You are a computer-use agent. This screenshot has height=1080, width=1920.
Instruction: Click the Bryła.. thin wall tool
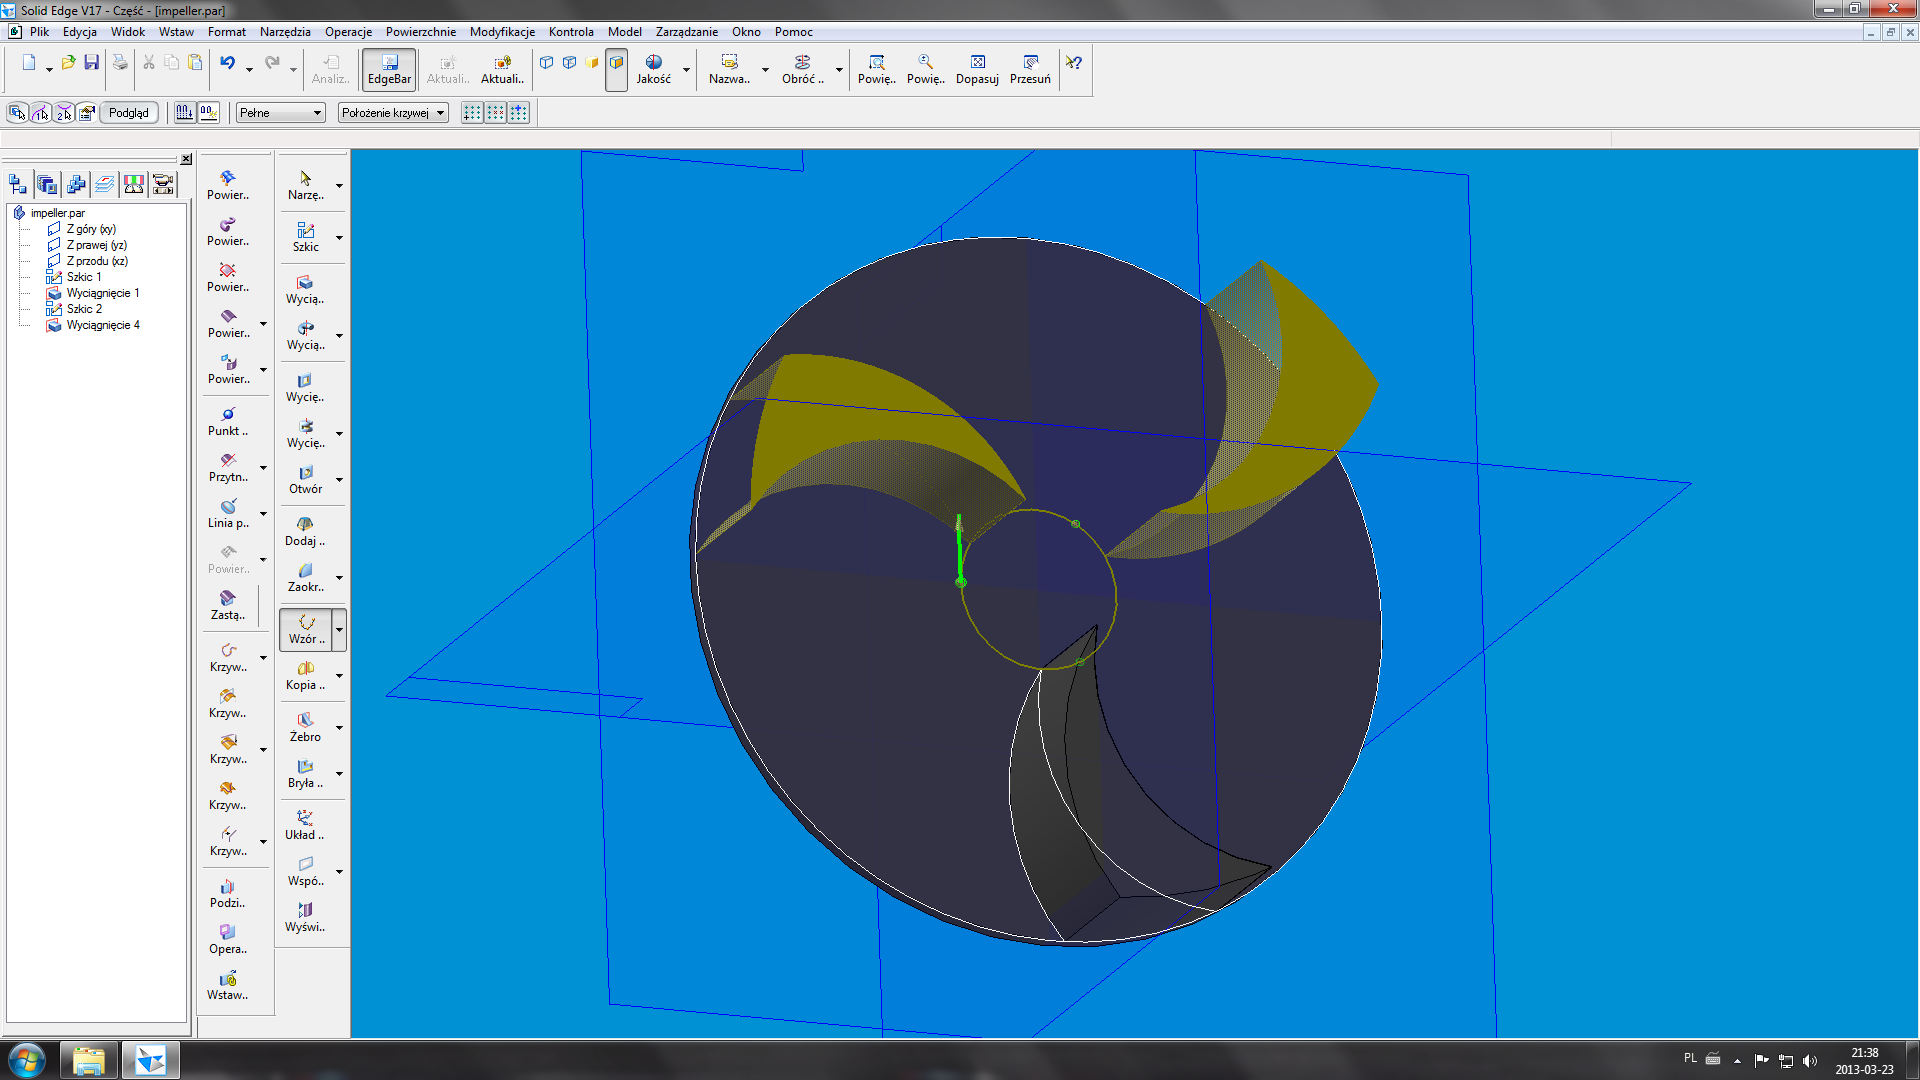coord(306,774)
